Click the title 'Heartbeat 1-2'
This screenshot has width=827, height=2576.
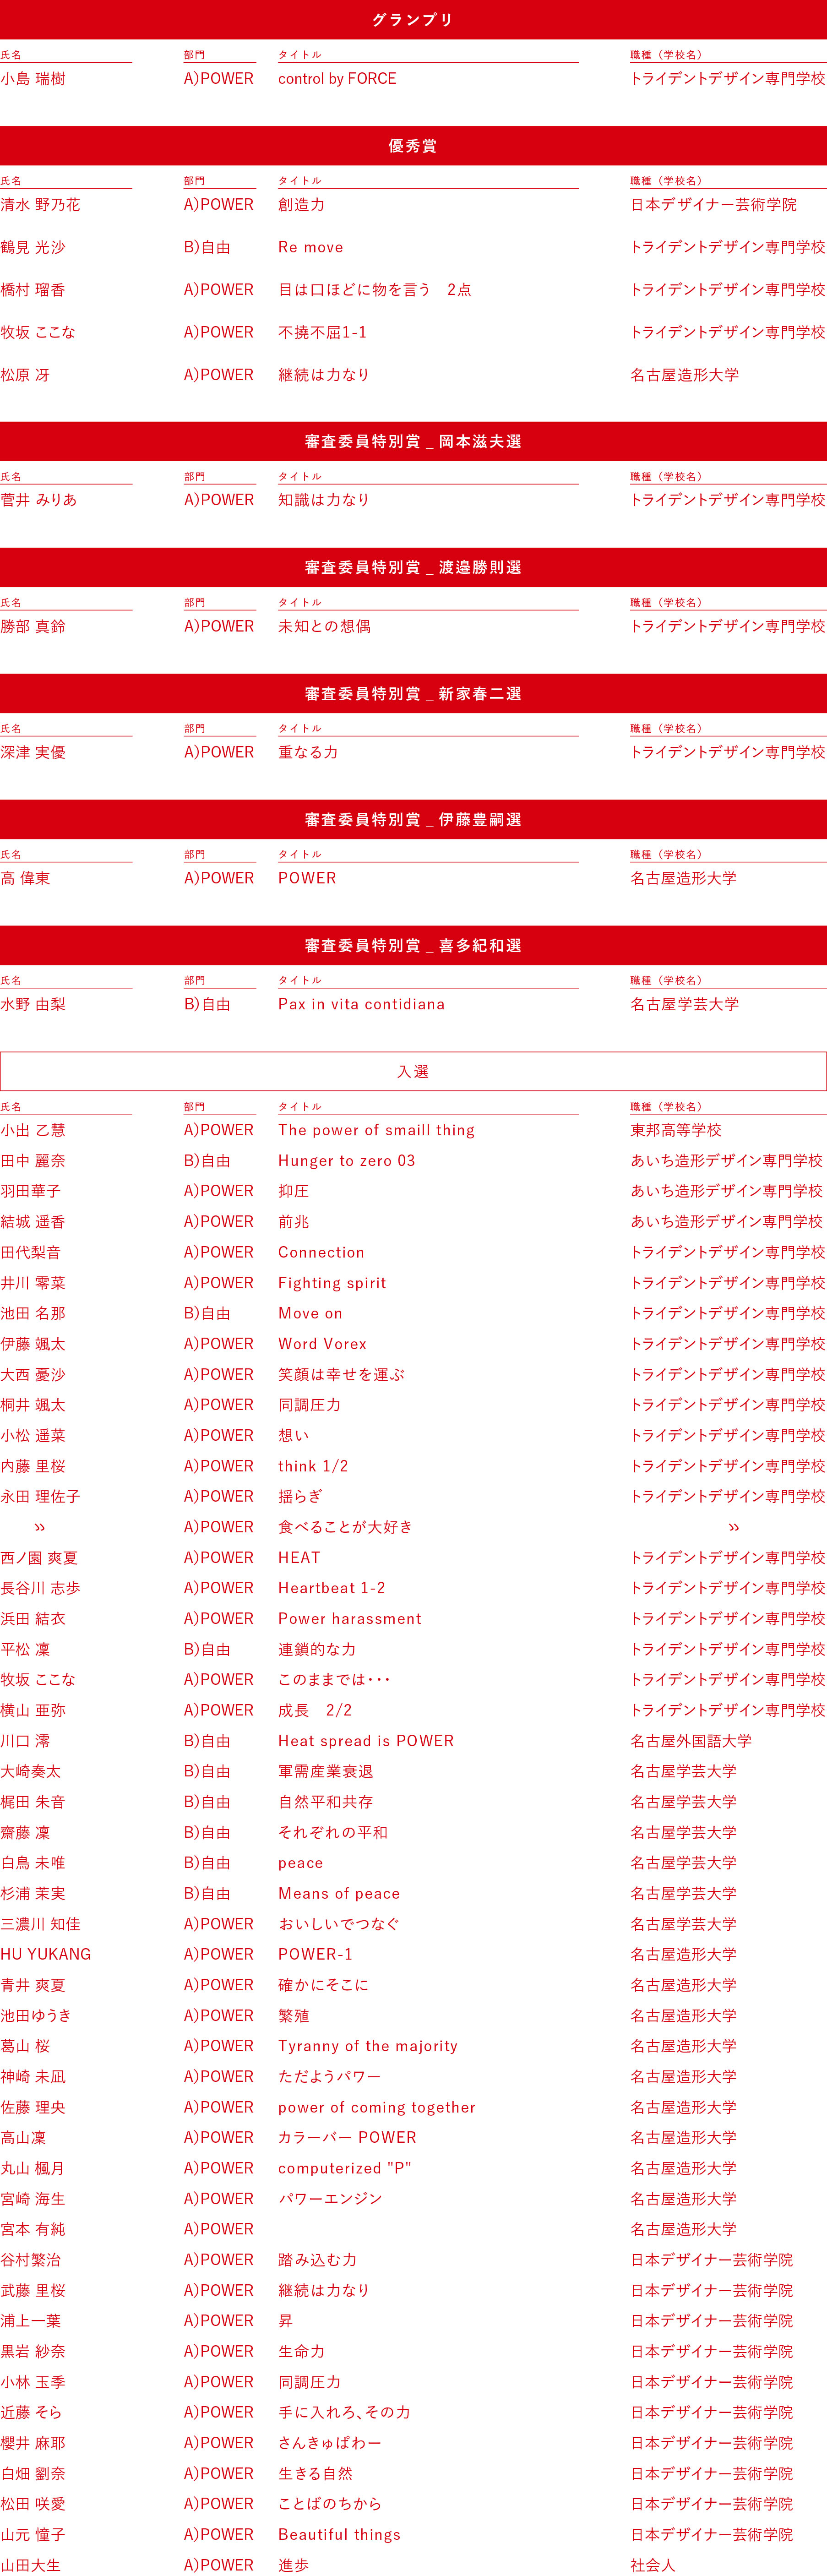tap(331, 1588)
